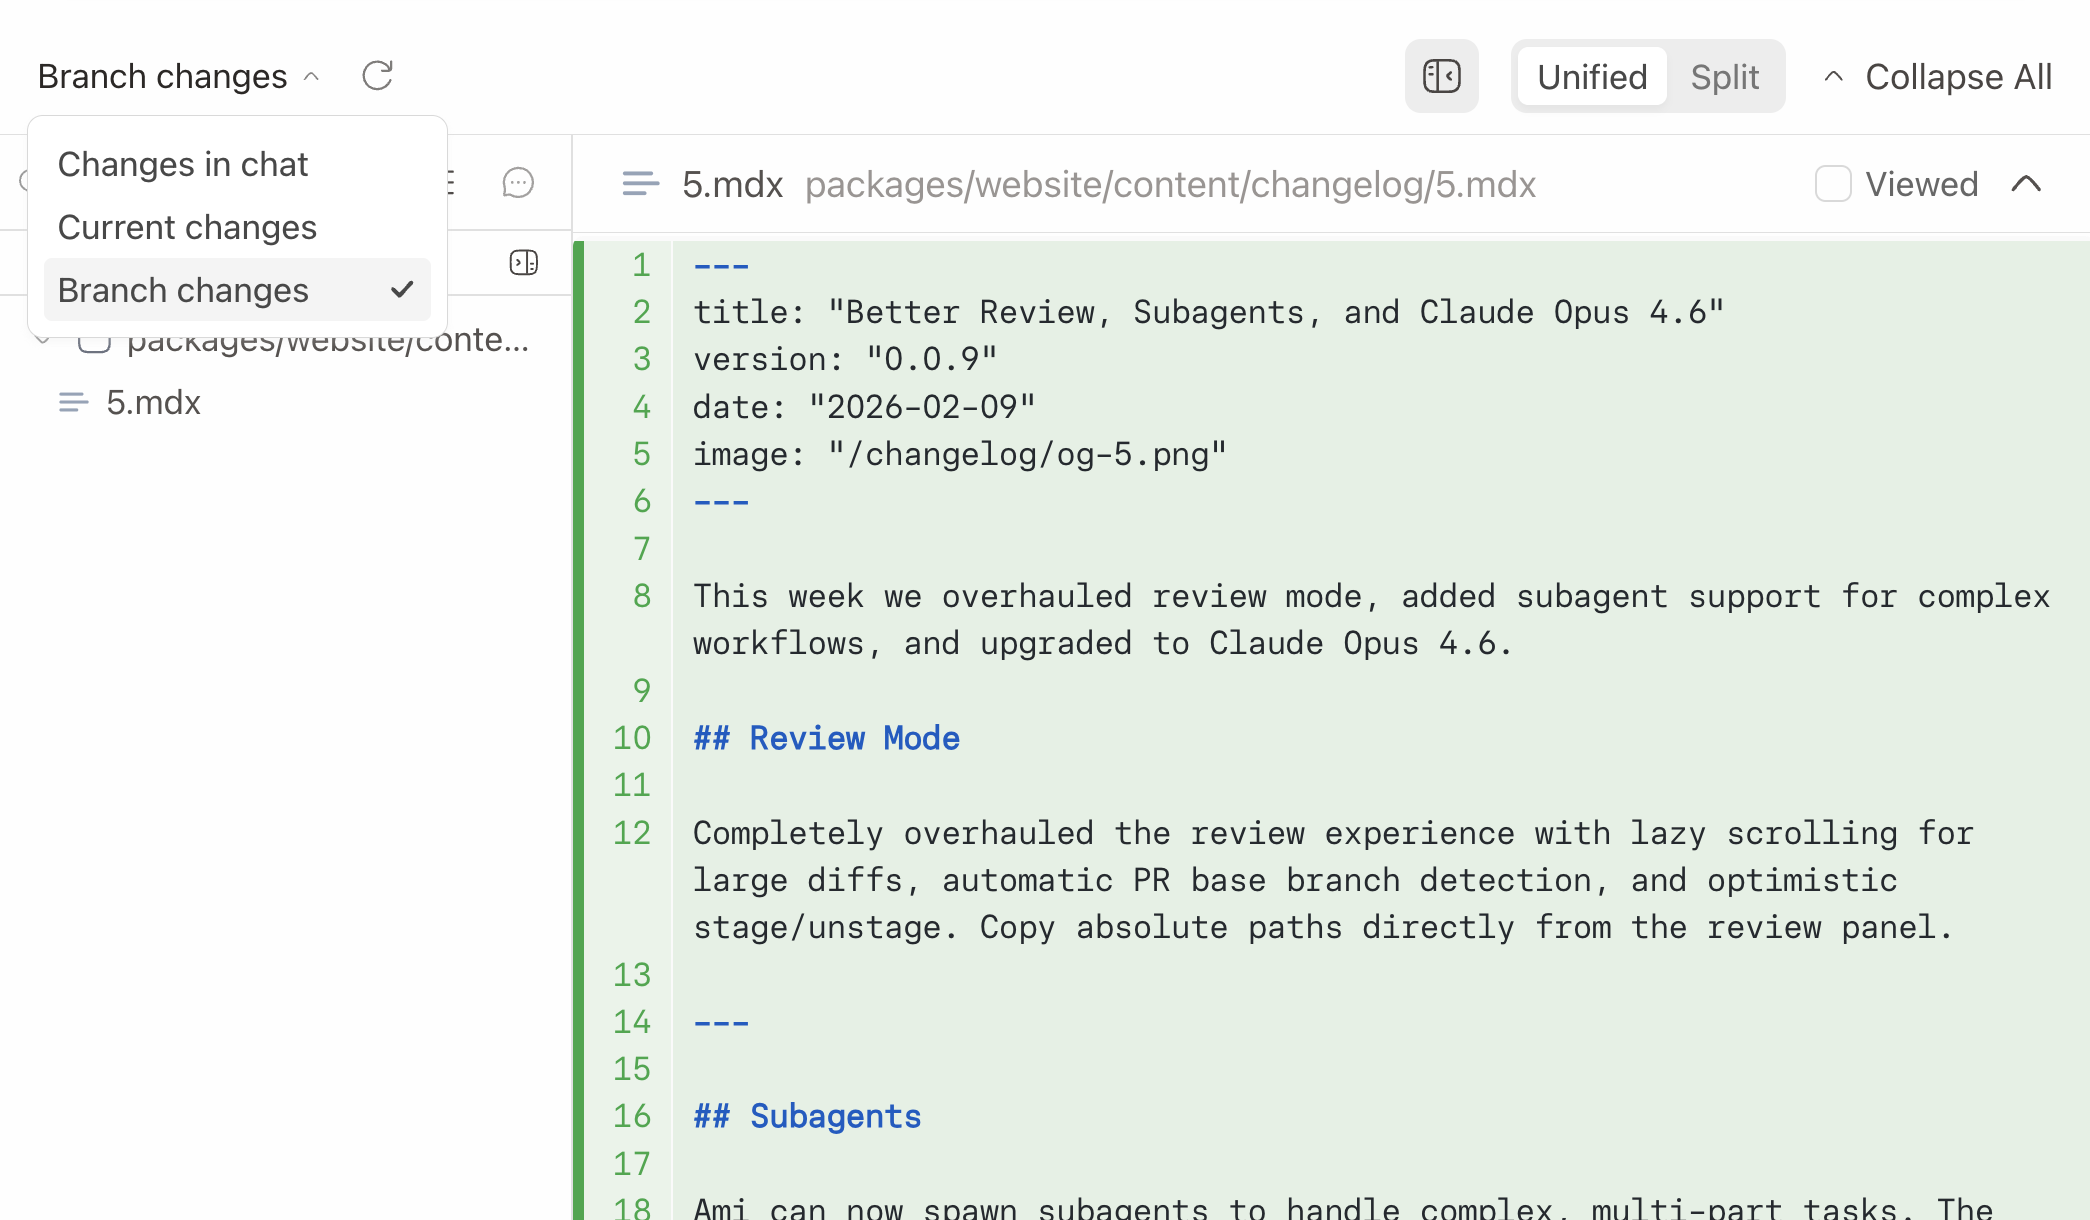Select Changes in chat menu option
The width and height of the screenshot is (2090, 1220).
(x=183, y=164)
